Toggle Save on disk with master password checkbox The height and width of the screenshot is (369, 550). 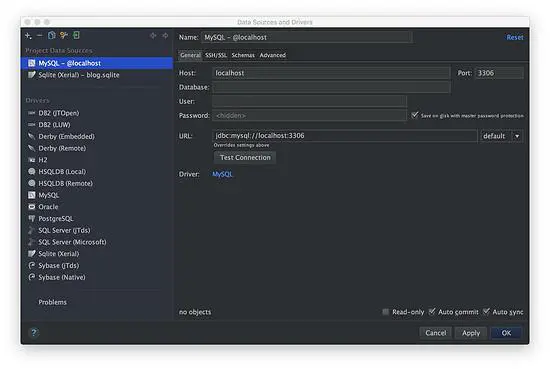[415, 115]
